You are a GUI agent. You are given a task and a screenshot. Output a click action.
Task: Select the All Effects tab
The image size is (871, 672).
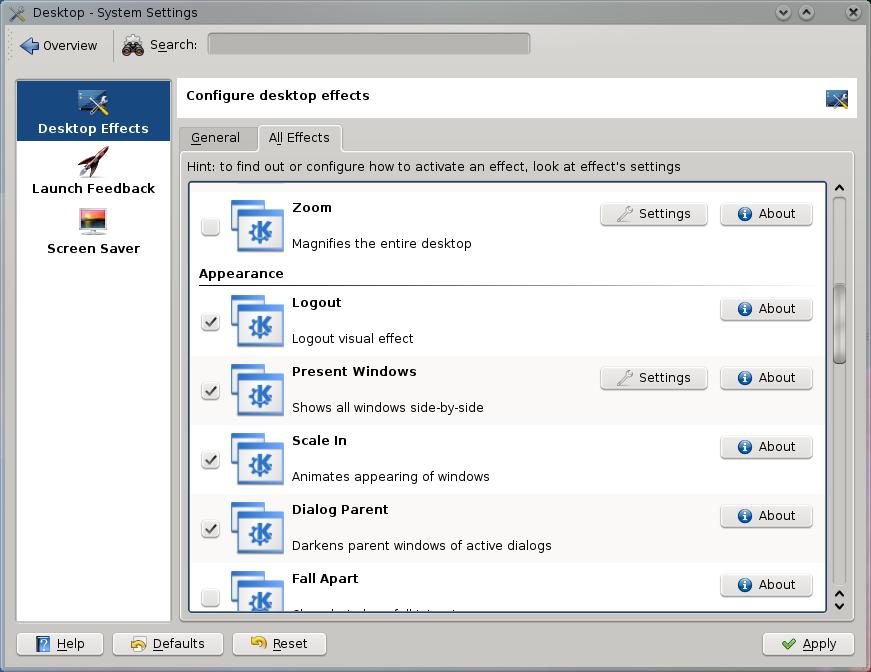point(299,138)
